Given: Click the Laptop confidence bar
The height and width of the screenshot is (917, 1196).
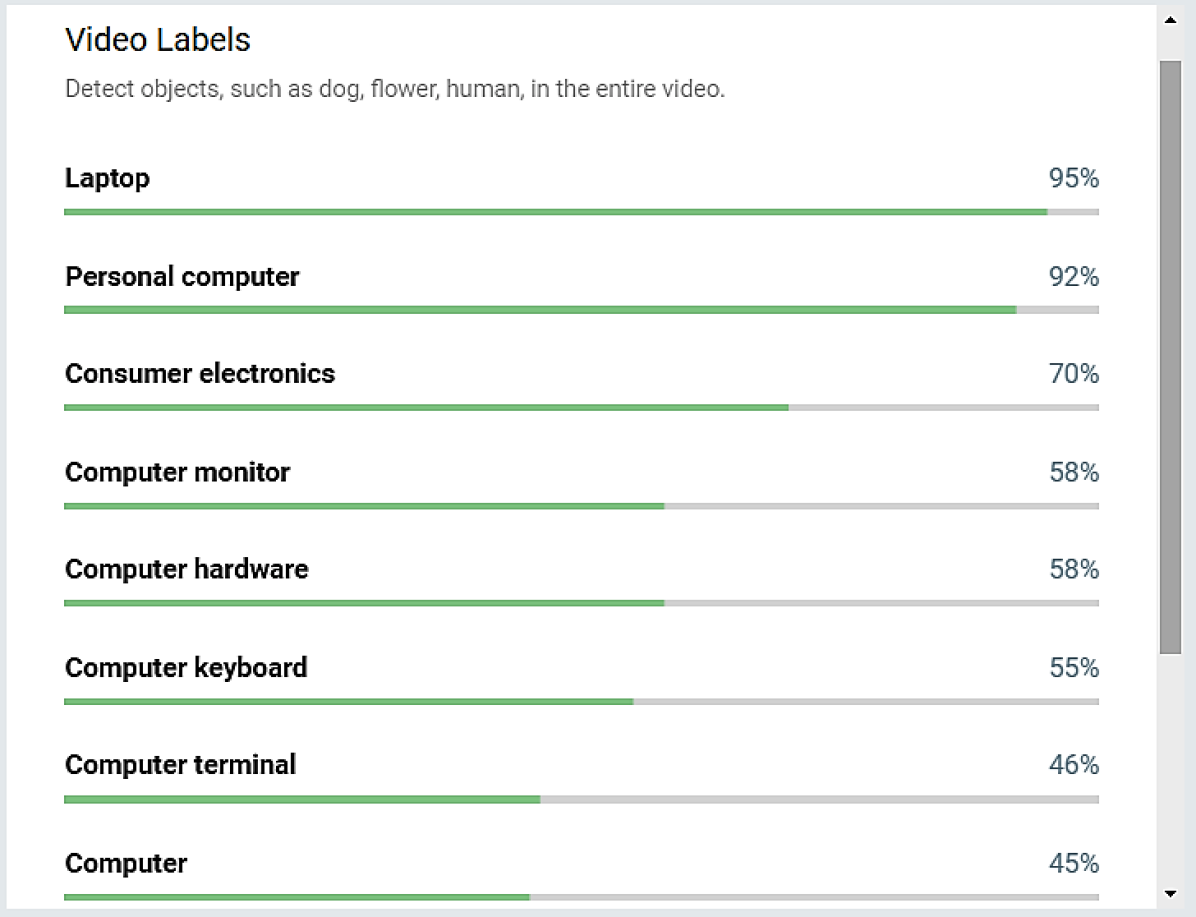Looking at the screenshot, I should 581,212.
